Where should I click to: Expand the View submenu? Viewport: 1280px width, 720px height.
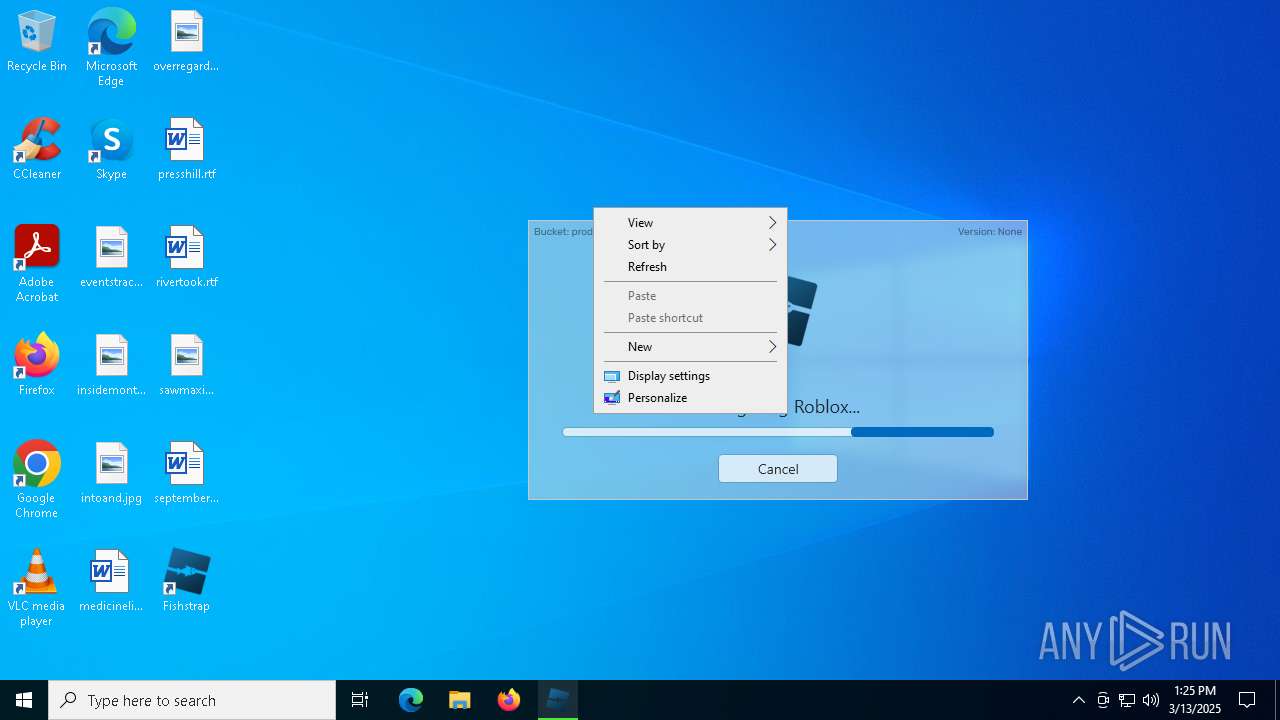(x=690, y=223)
